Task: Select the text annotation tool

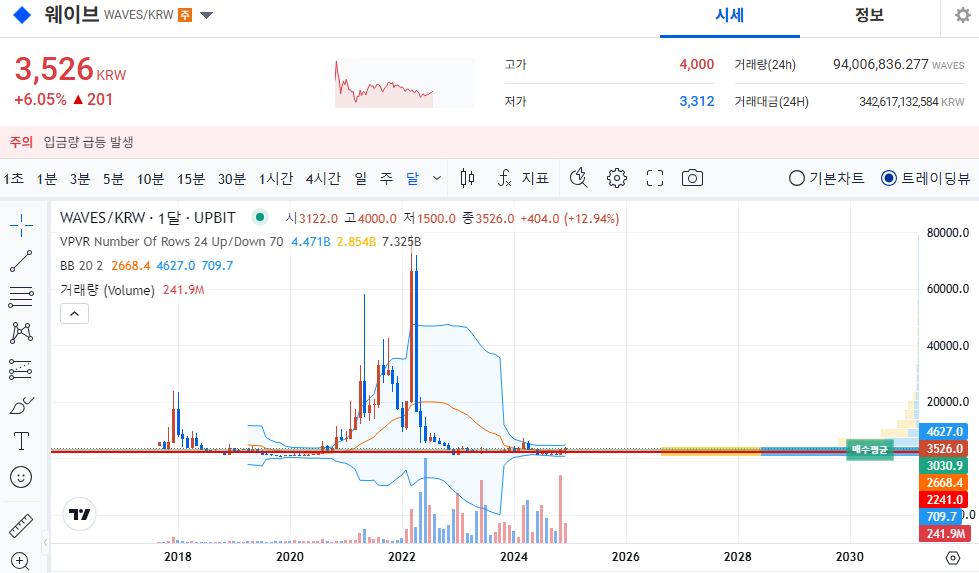Action: click(x=21, y=441)
